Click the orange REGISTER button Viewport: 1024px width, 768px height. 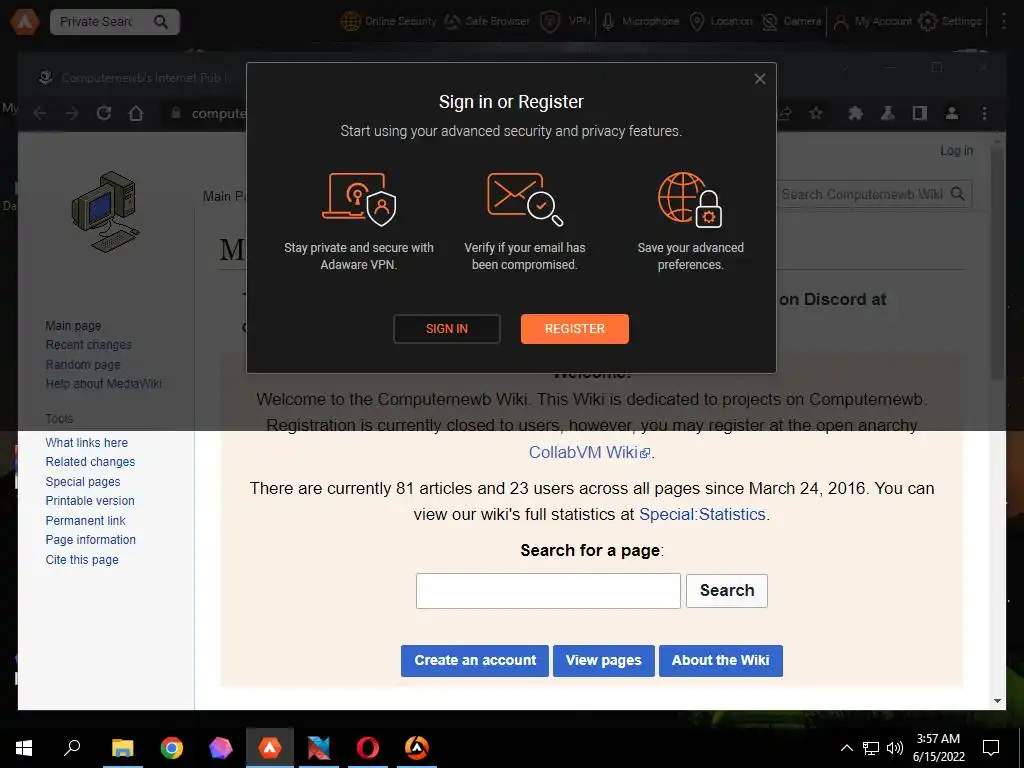[575, 328]
